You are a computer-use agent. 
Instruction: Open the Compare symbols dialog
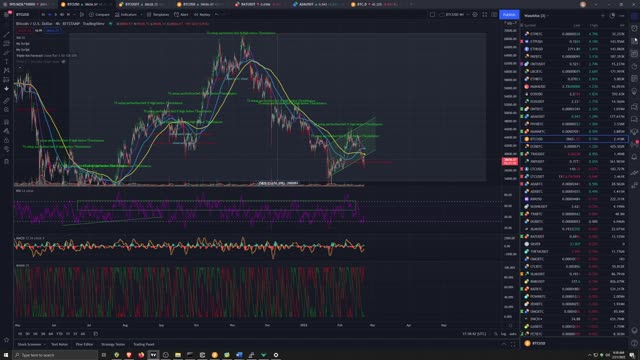click(99, 15)
